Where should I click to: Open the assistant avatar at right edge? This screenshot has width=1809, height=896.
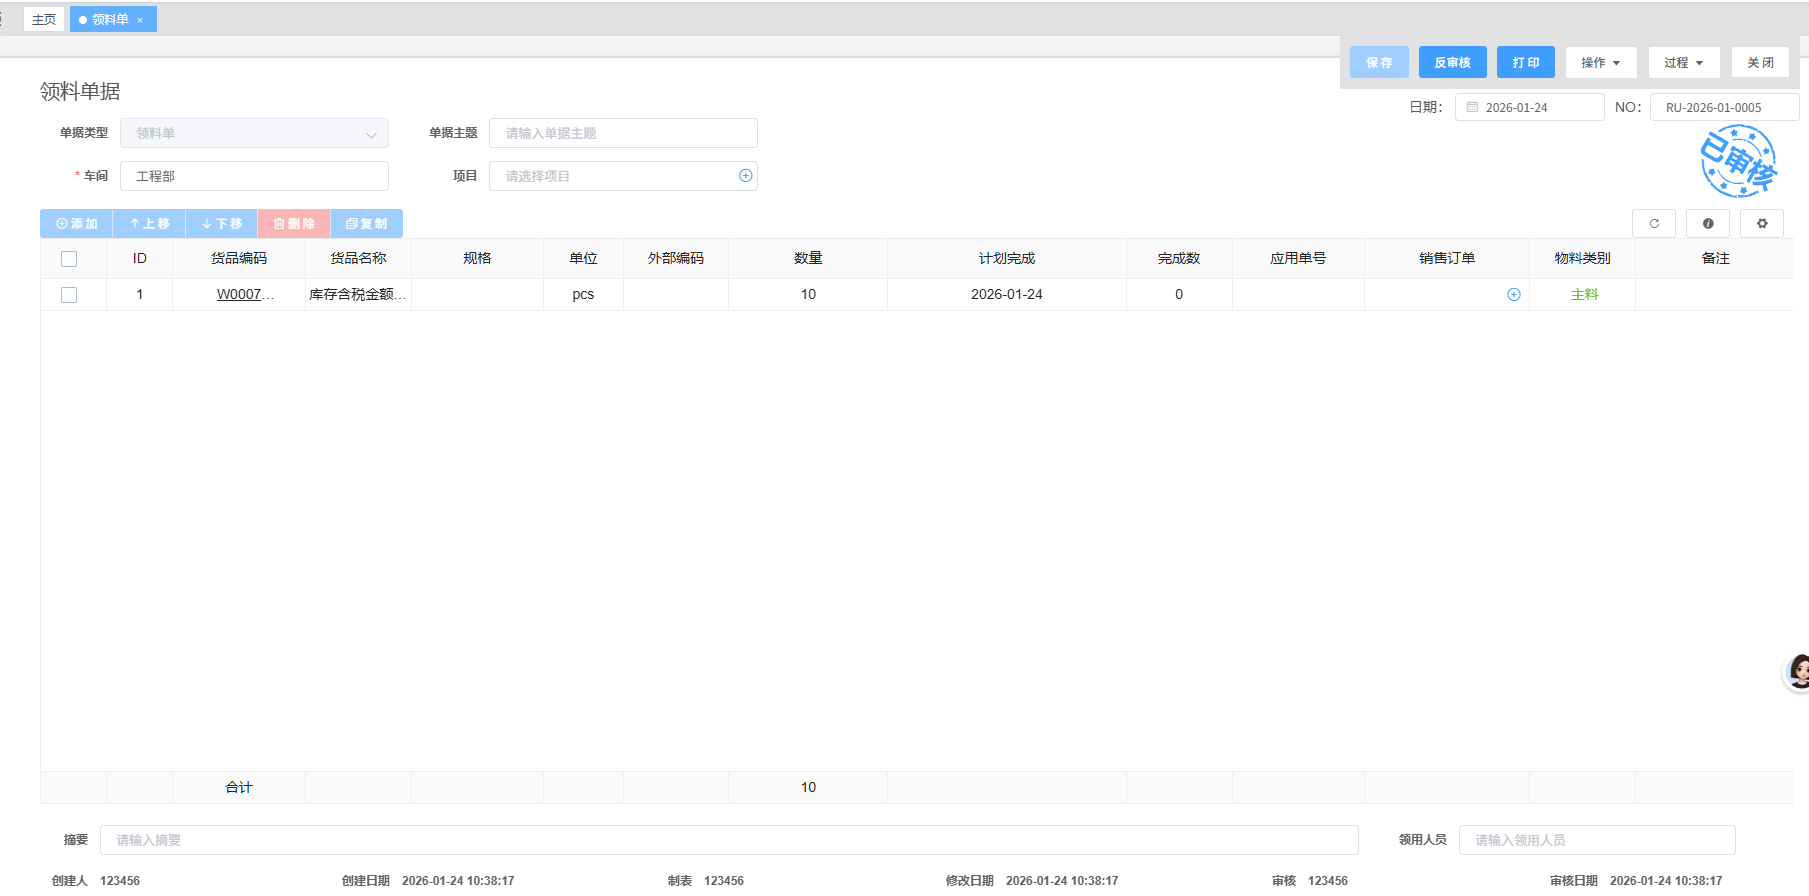click(x=1798, y=672)
